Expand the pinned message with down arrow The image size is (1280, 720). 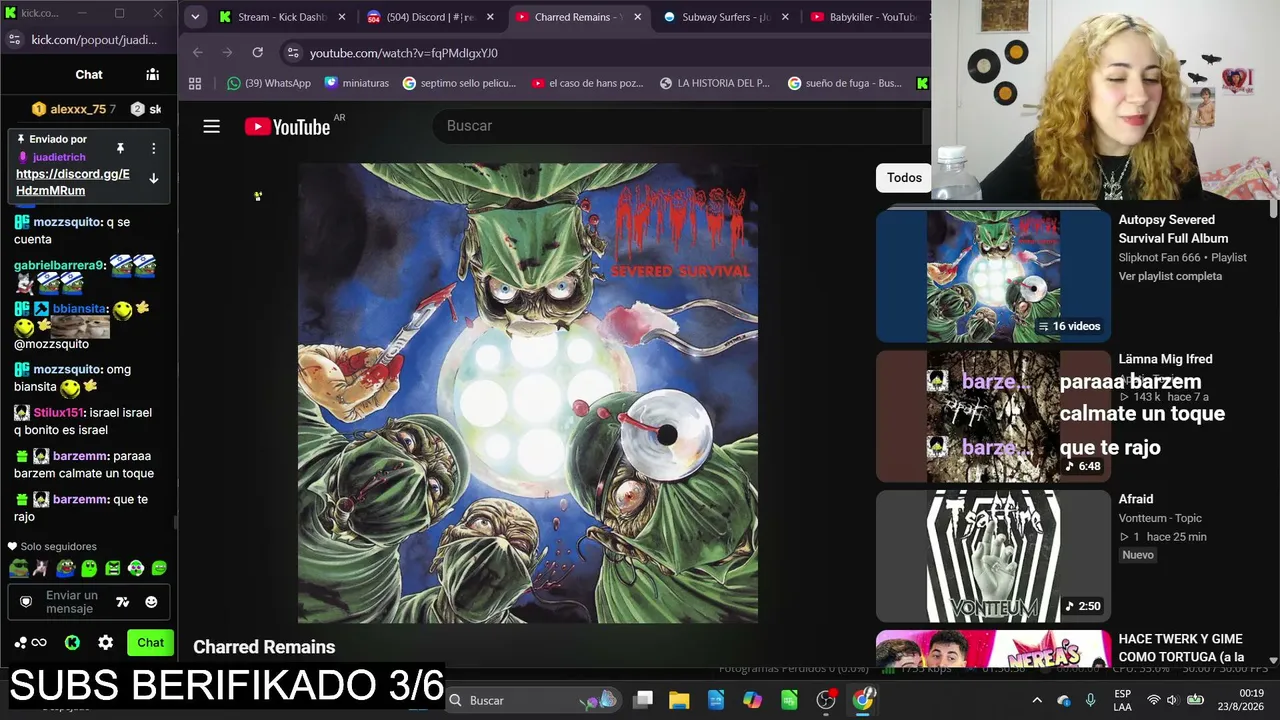pos(153,178)
